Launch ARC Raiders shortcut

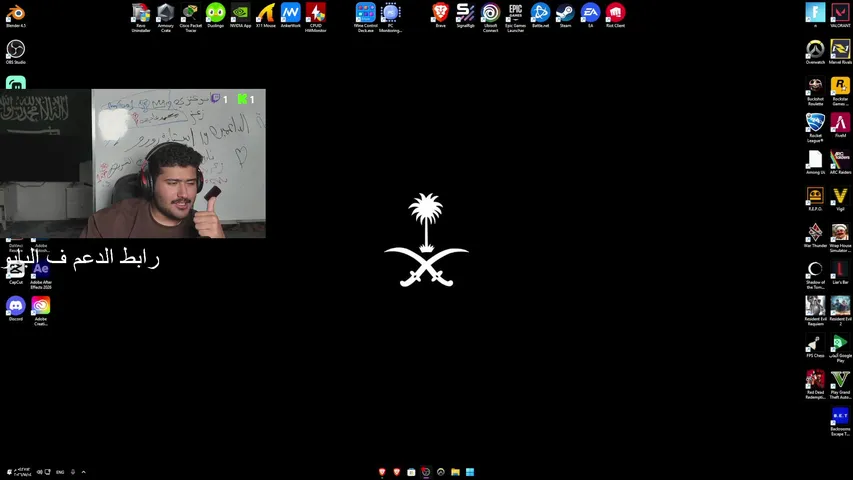(840, 162)
